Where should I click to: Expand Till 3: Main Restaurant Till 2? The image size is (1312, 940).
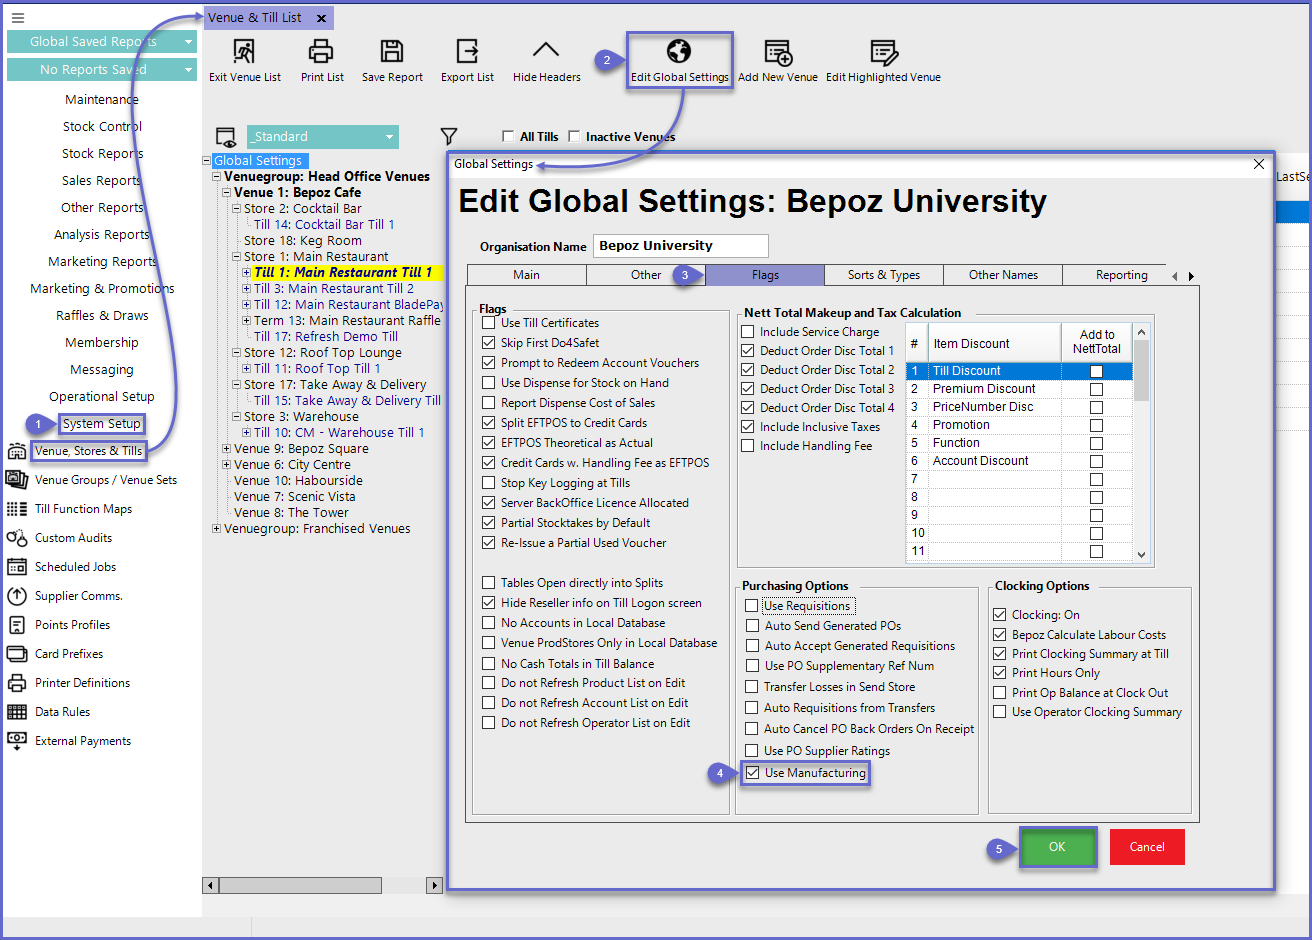tap(247, 289)
